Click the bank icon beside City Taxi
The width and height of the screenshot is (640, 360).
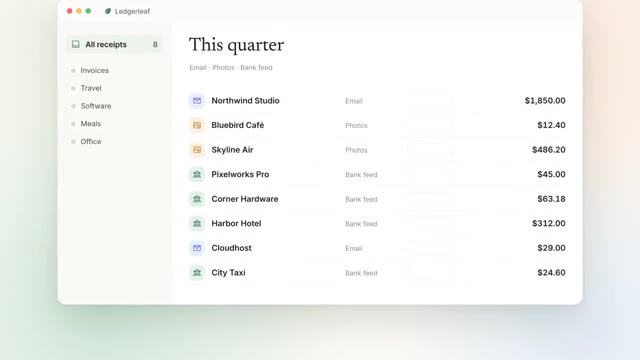click(x=197, y=273)
